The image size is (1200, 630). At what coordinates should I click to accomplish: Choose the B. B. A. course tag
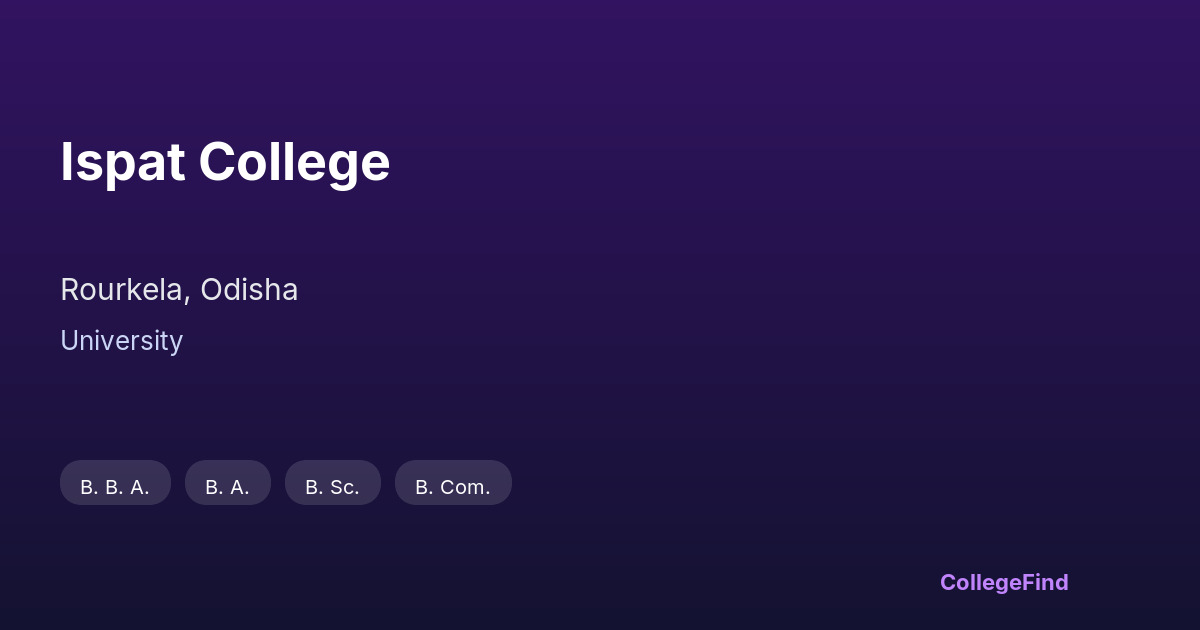(x=115, y=486)
